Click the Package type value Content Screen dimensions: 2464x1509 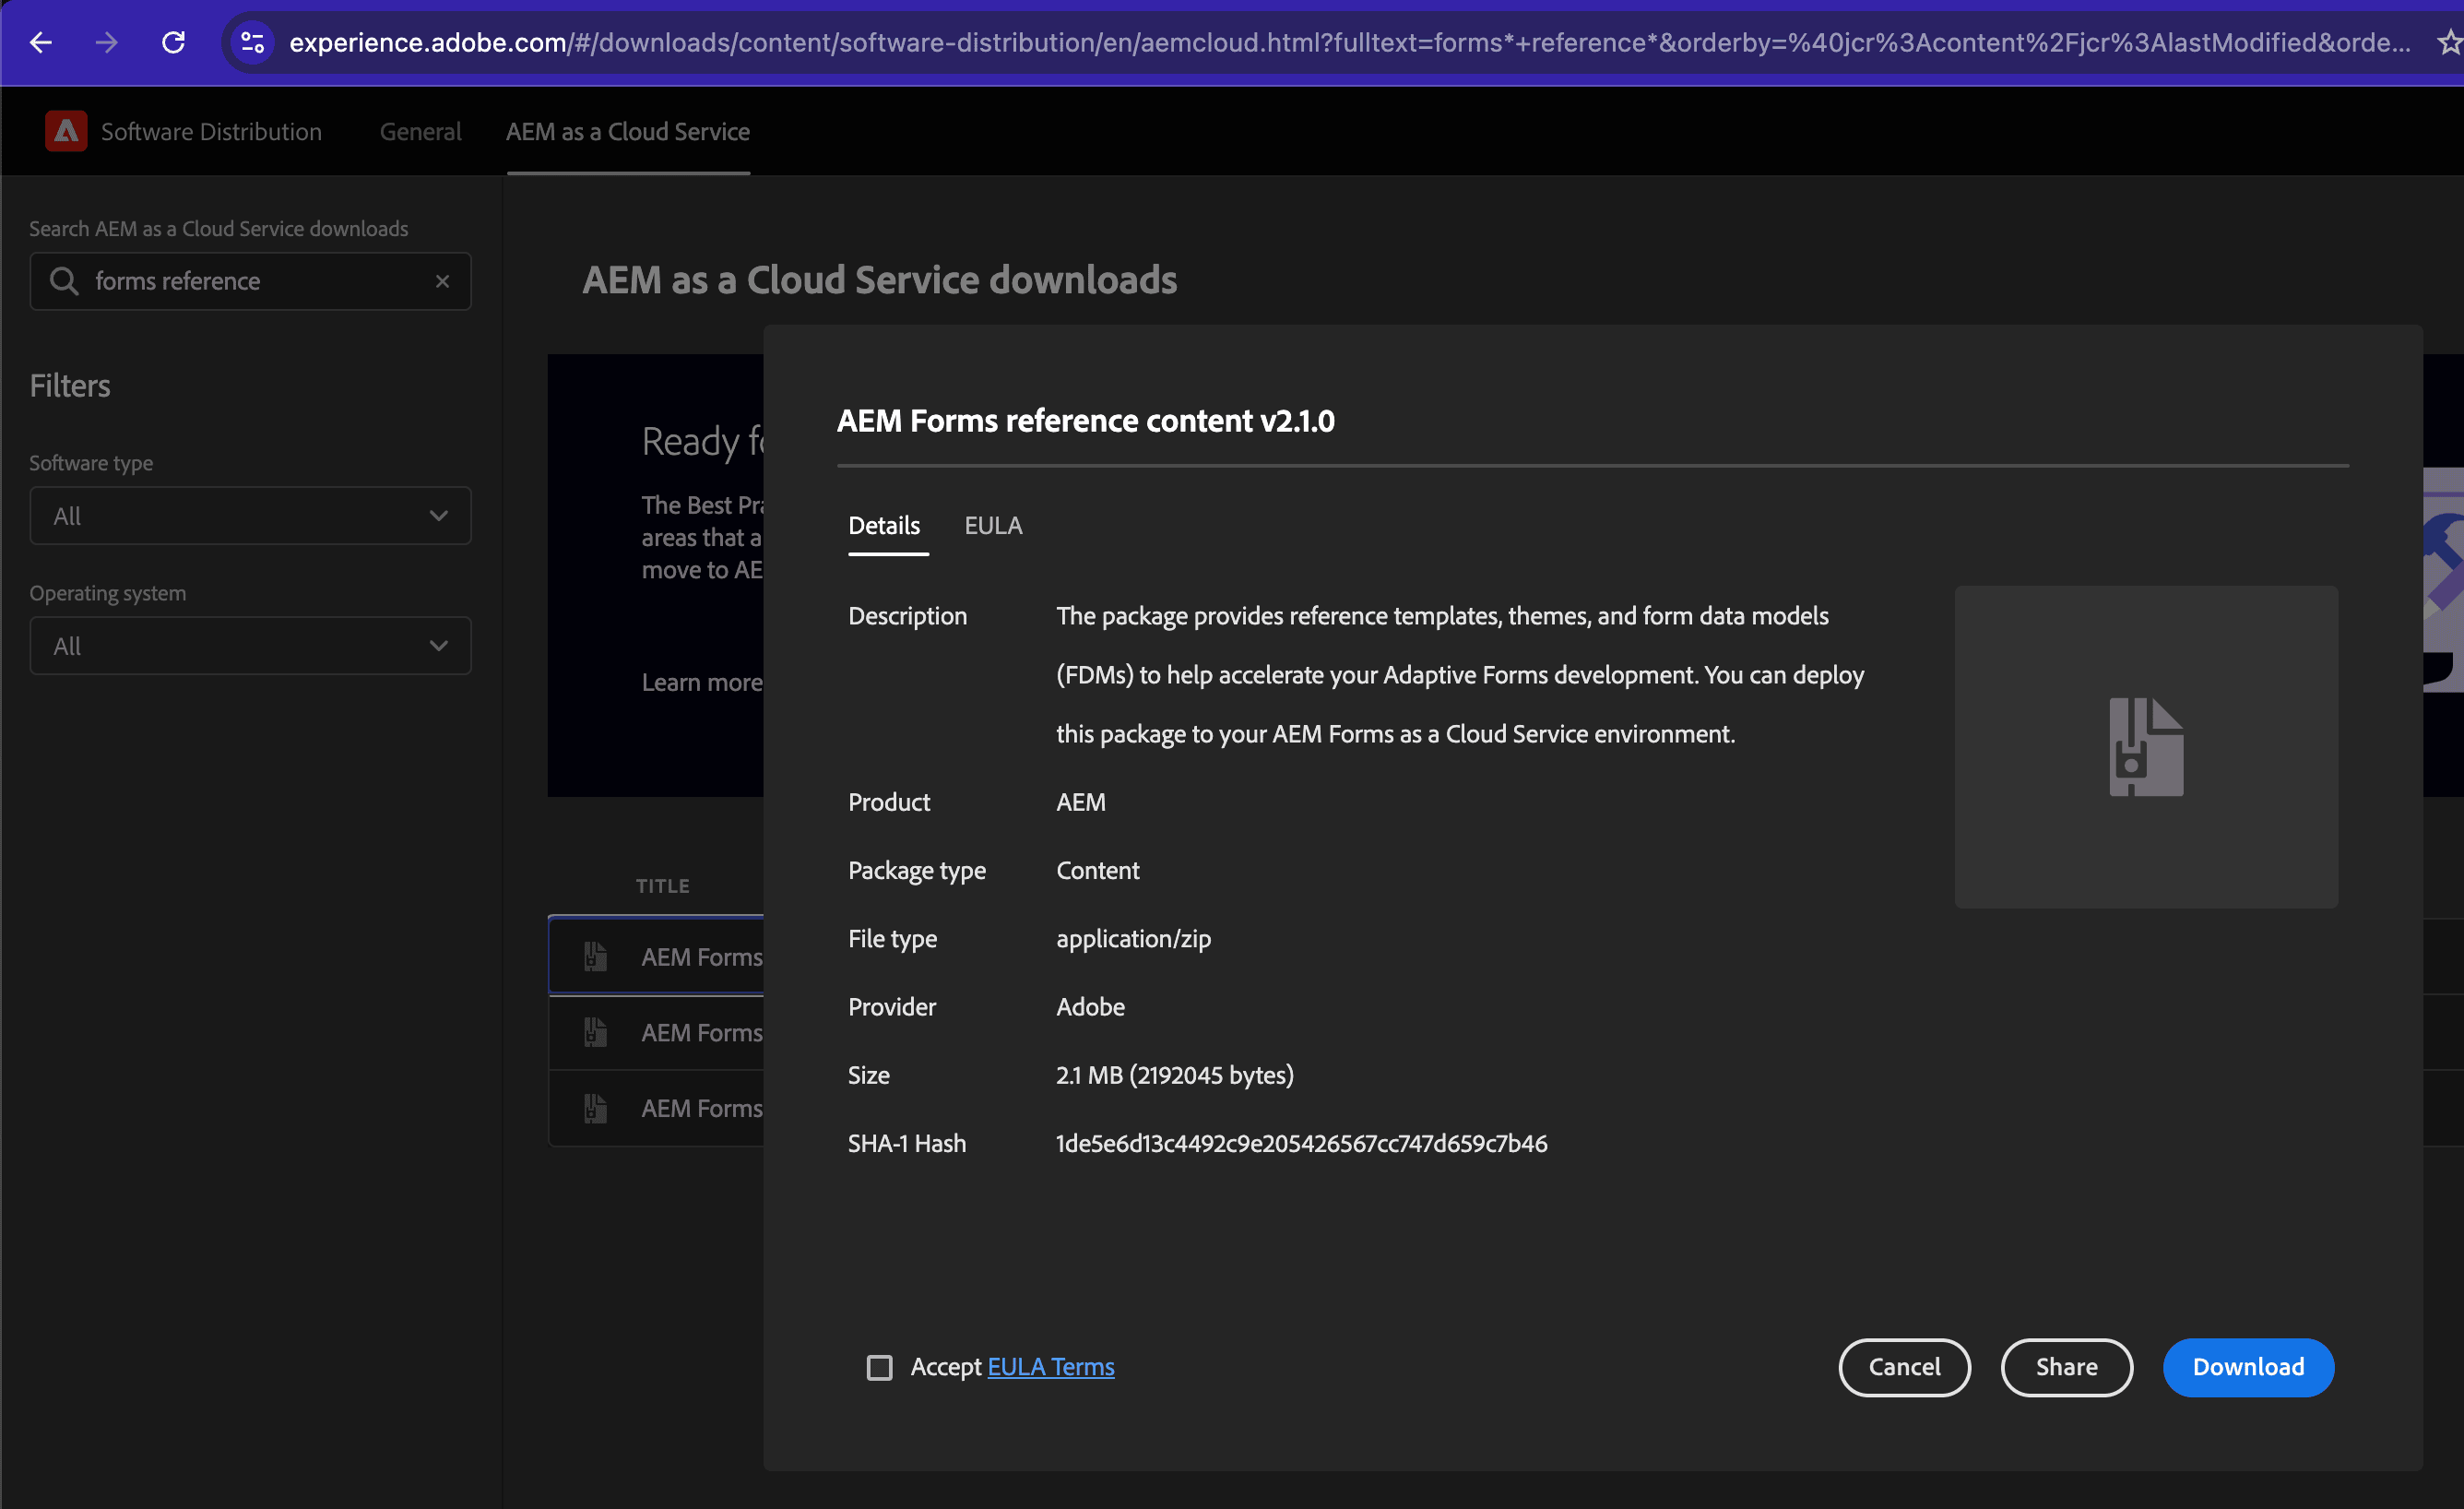coord(1097,870)
